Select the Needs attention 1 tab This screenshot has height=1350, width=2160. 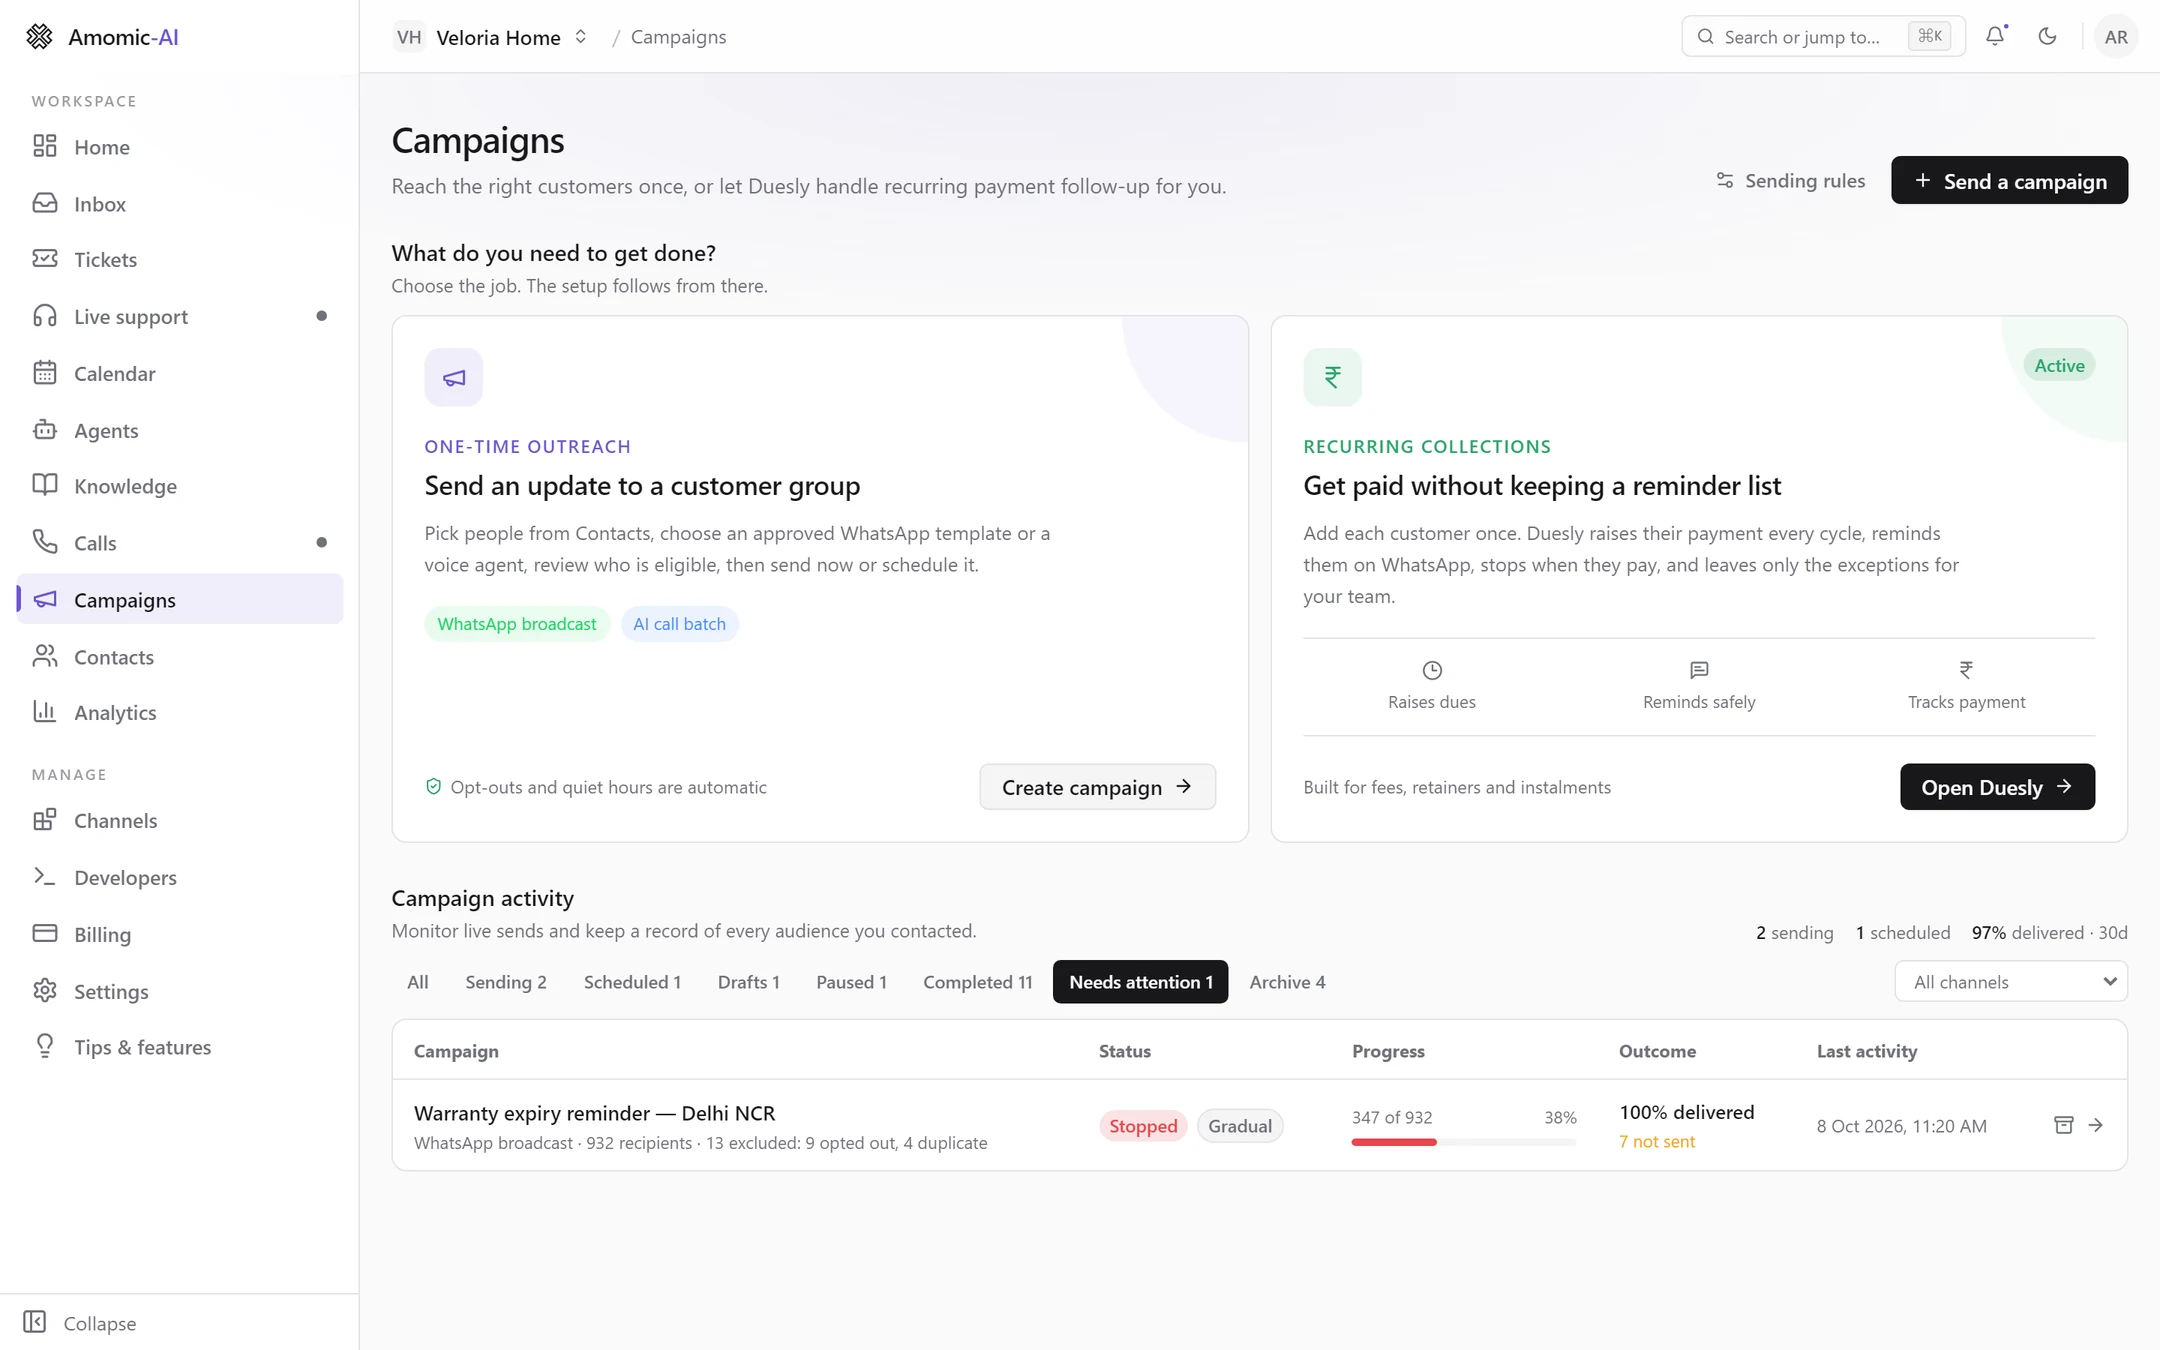(1141, 982)
